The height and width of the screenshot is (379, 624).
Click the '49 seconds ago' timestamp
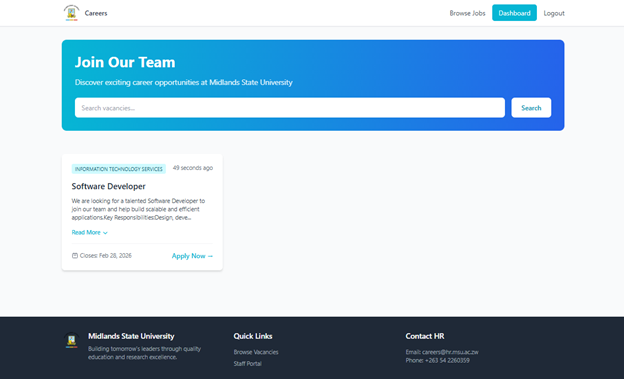(193, 168)
